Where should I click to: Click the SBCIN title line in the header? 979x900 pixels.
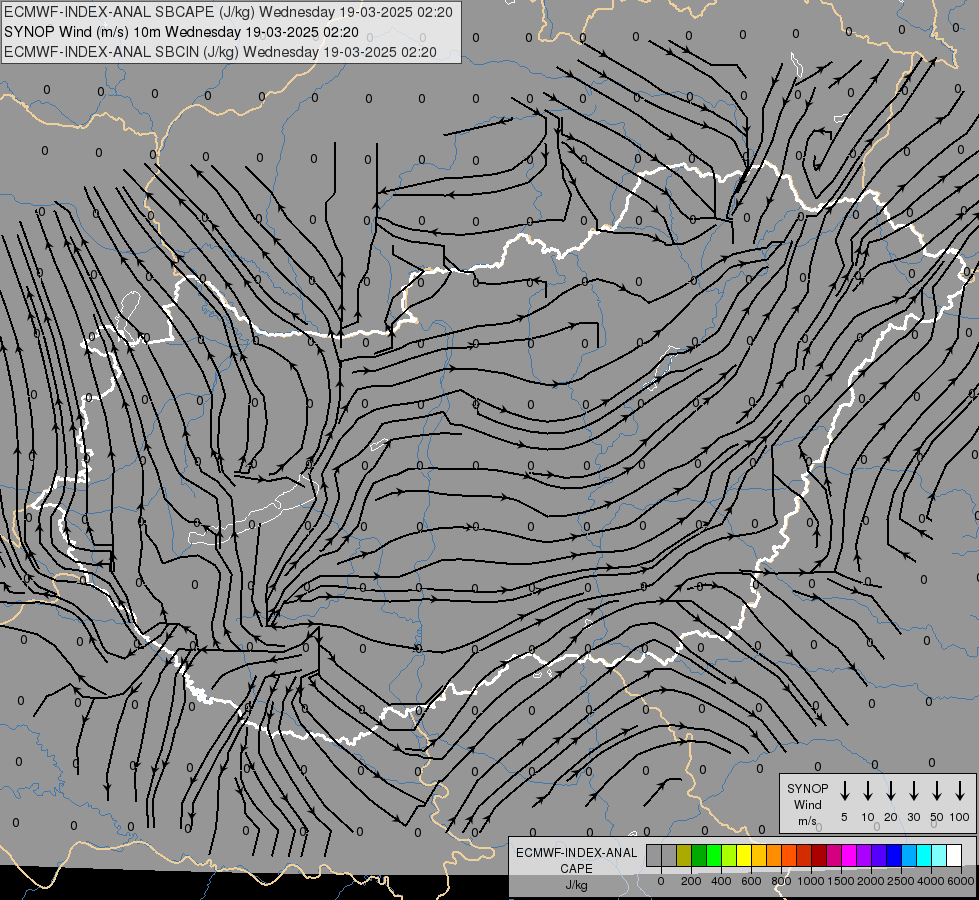click(220, 52)
